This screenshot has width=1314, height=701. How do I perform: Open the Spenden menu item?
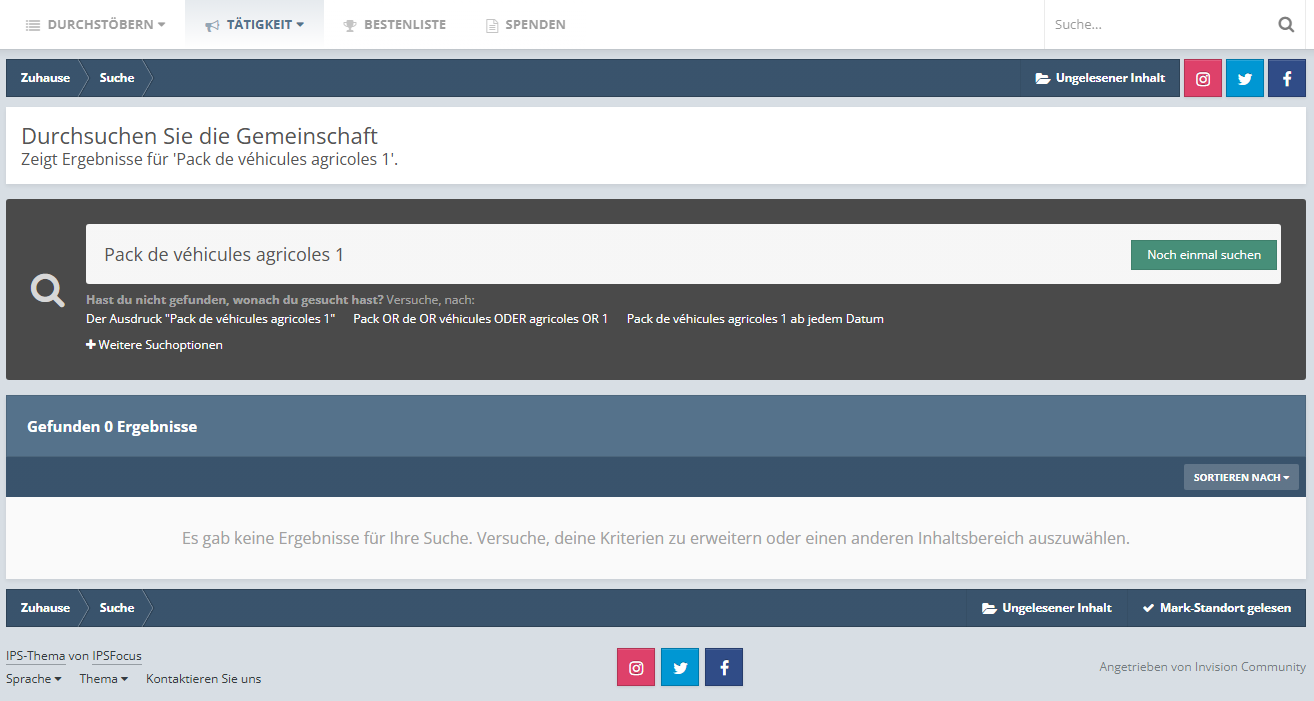pyautogui.click(x=525, y=24)
